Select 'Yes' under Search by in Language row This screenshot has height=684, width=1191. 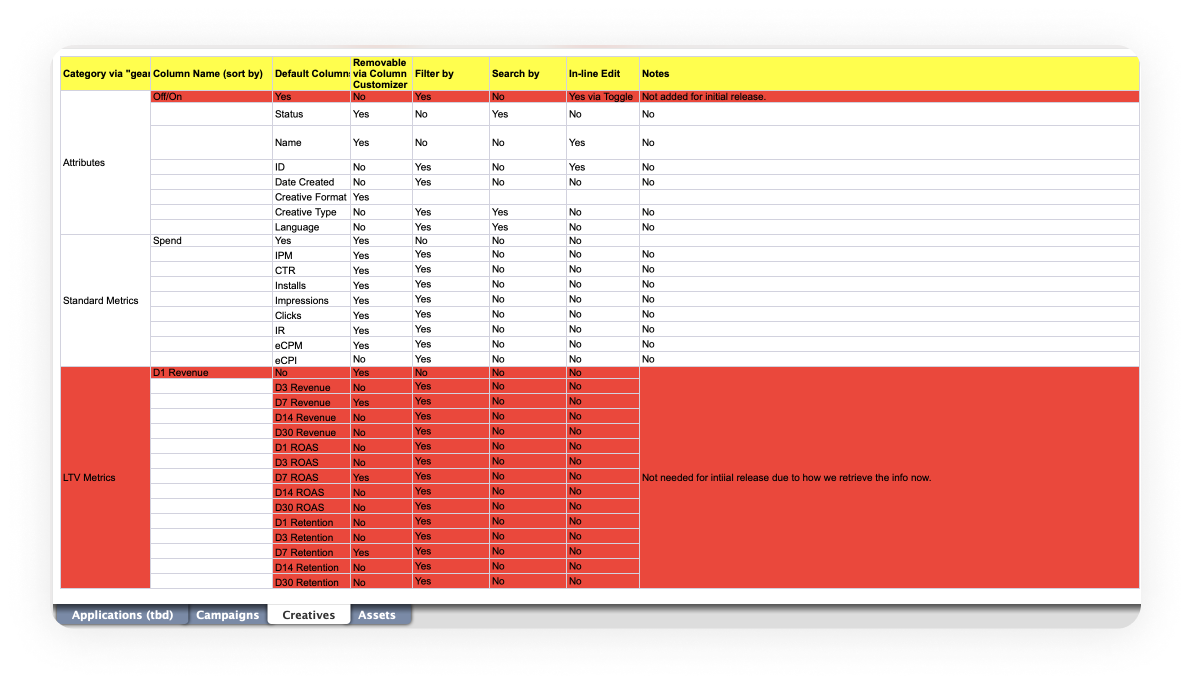point(528,227)
